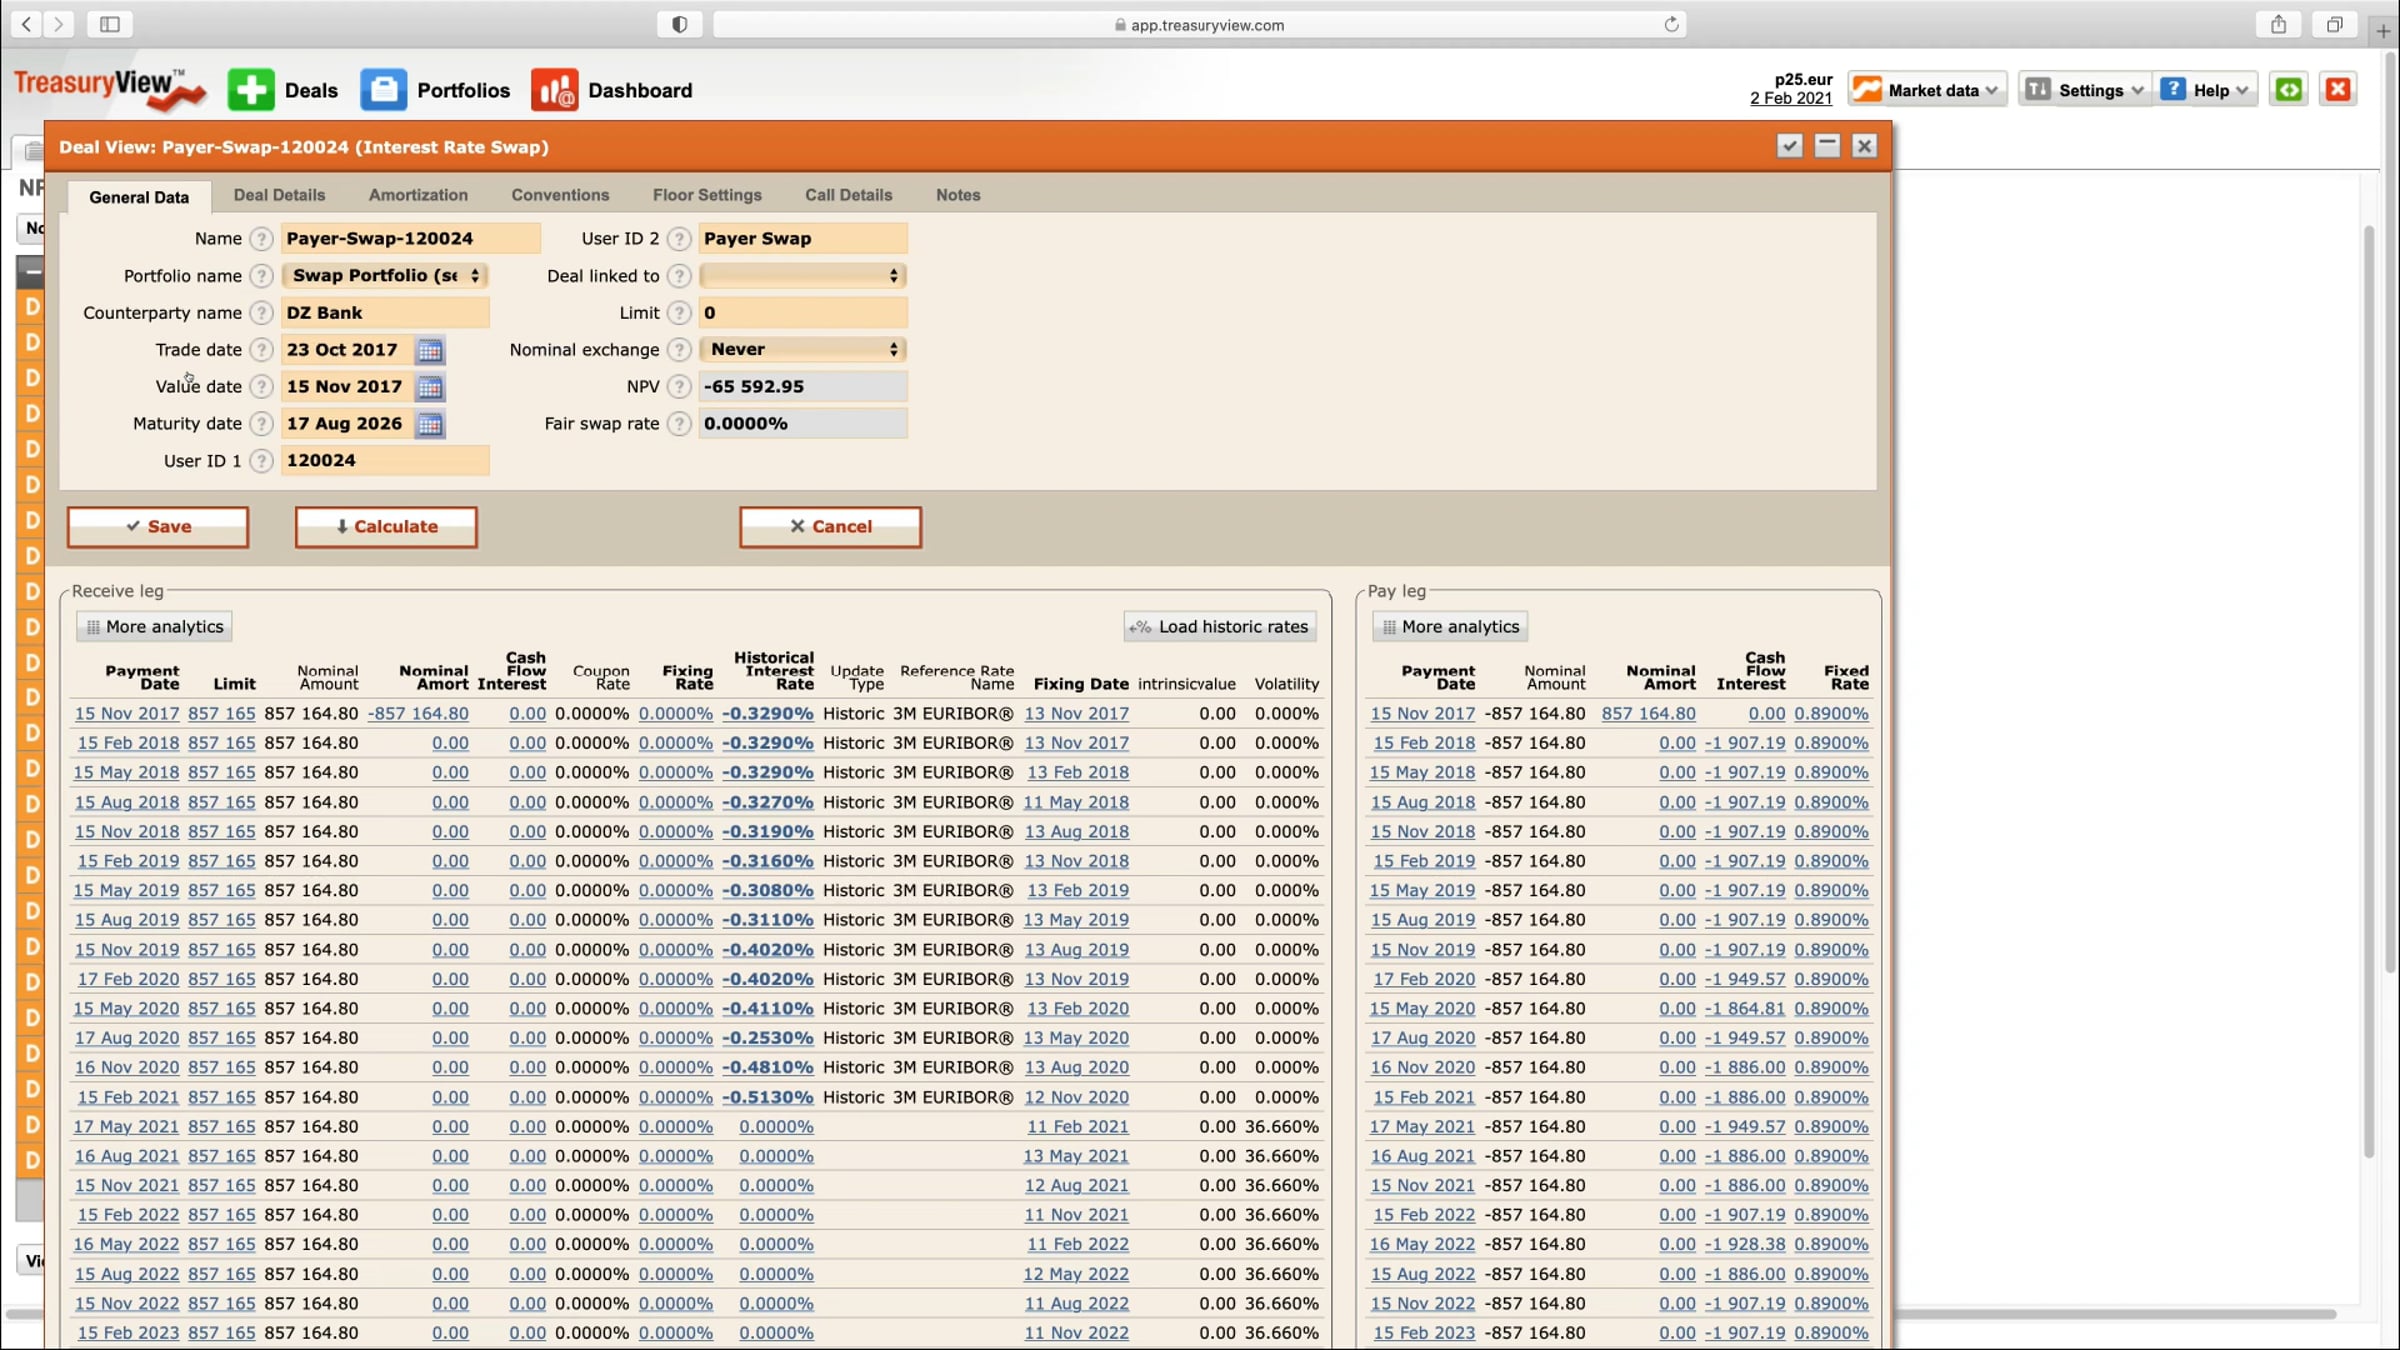Toggle the browser sidebar button
This screenshot has height=1350, width=2400.
[110, 24]
